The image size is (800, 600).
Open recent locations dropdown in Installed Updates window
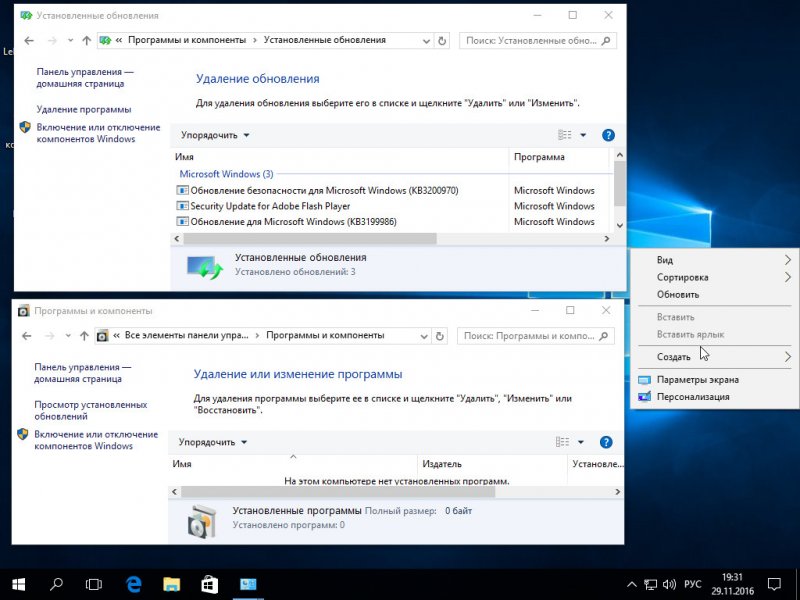point(70,41)
